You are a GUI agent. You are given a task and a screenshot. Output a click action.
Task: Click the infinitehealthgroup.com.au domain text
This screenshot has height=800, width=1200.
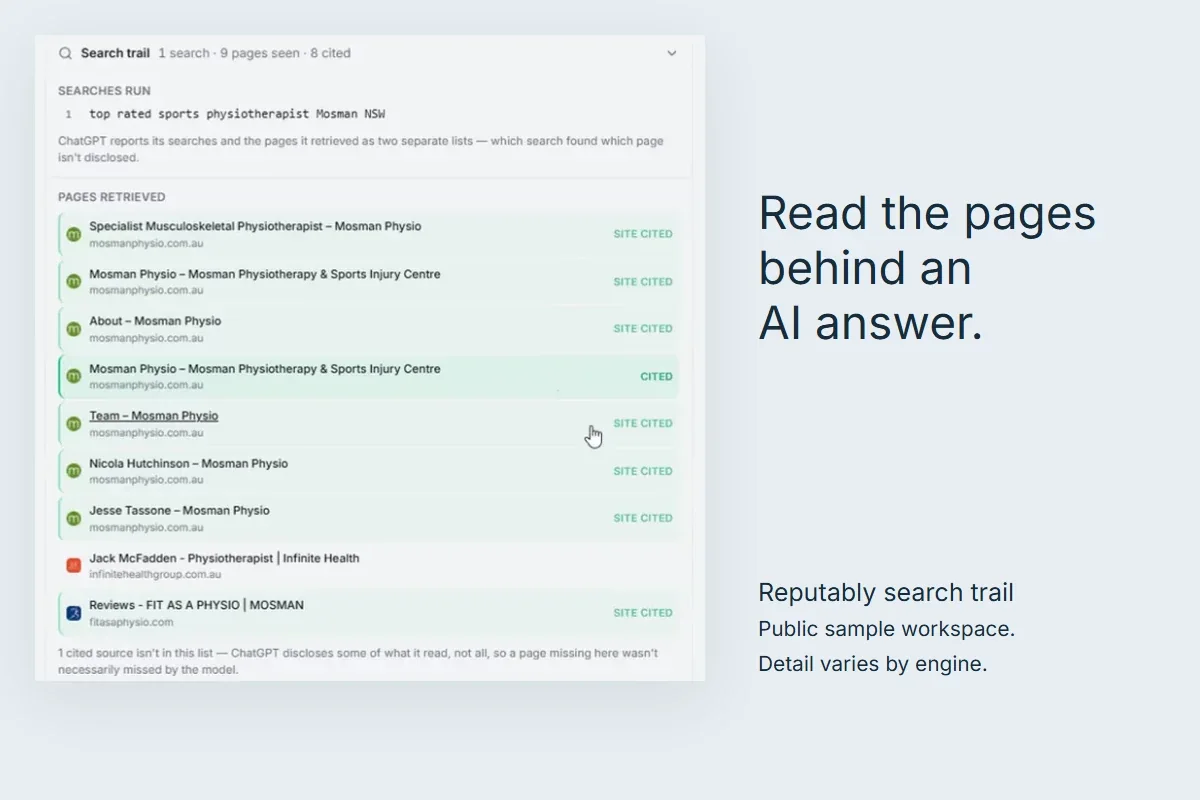point(155,575)
